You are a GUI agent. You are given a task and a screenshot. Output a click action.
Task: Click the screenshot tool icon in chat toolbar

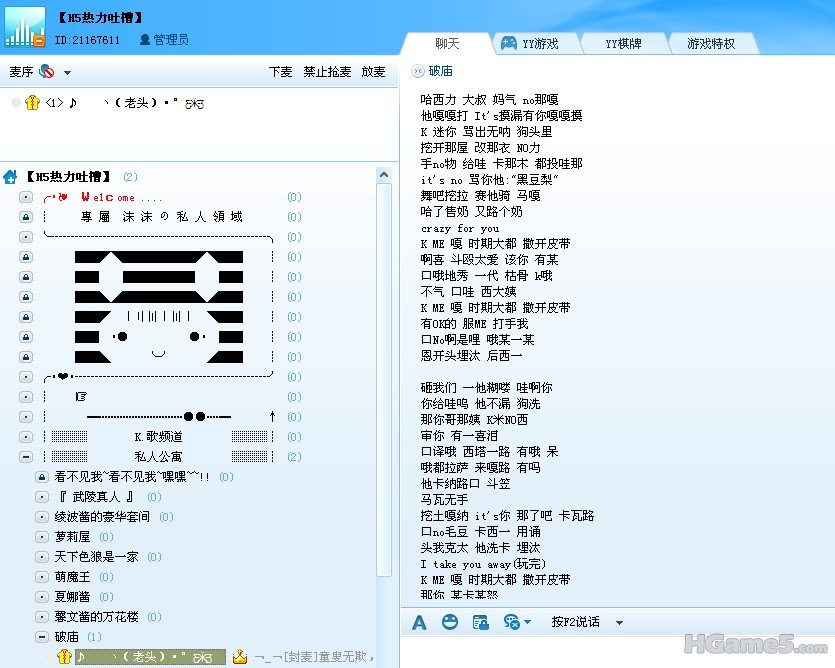(x=481, y=622)
